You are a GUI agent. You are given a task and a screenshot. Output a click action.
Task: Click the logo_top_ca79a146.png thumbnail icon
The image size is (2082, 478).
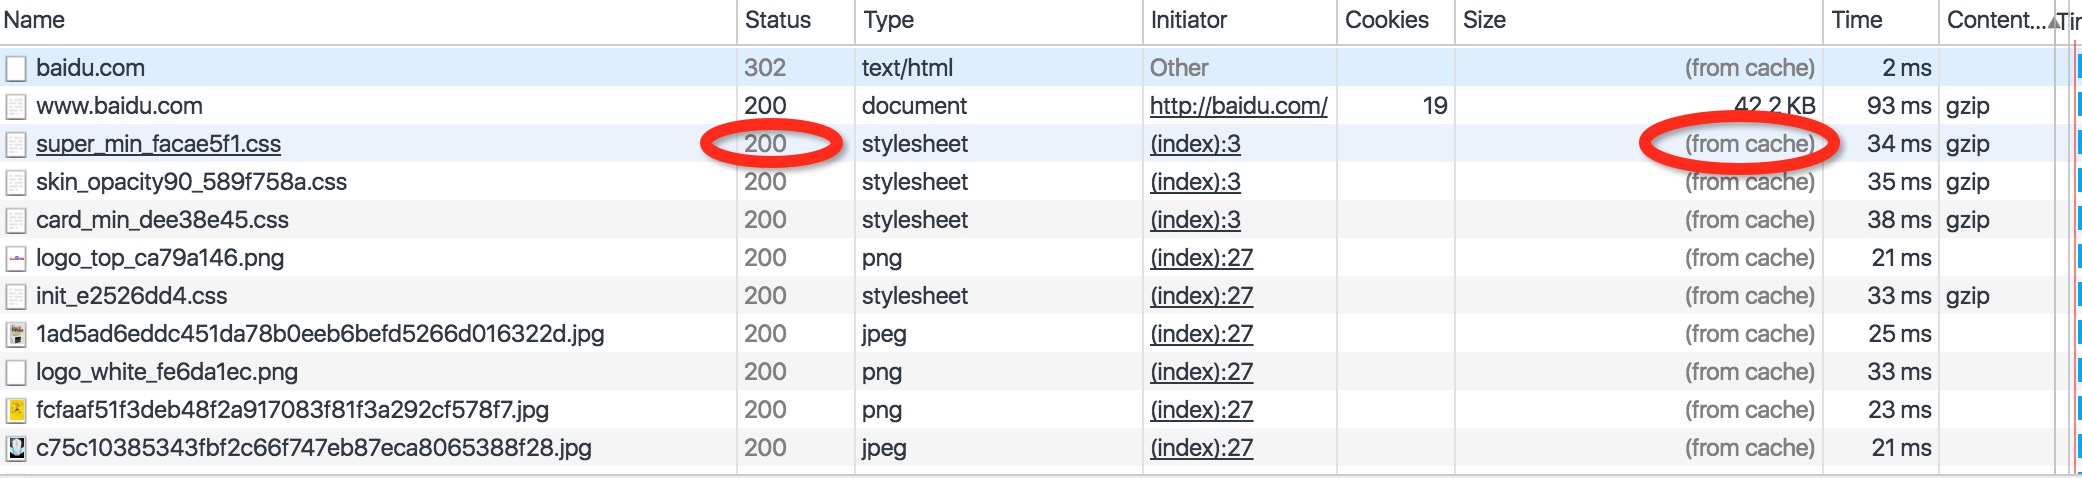(16, 258)
